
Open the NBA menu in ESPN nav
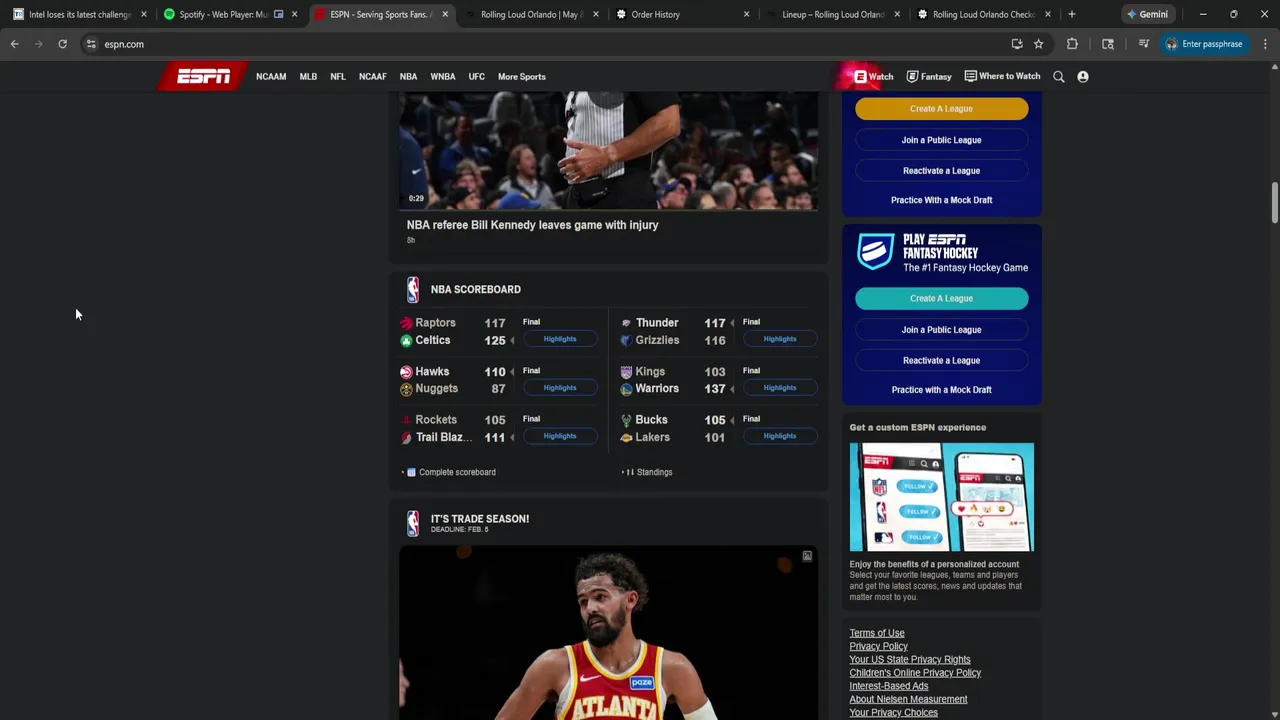point(408,77)
